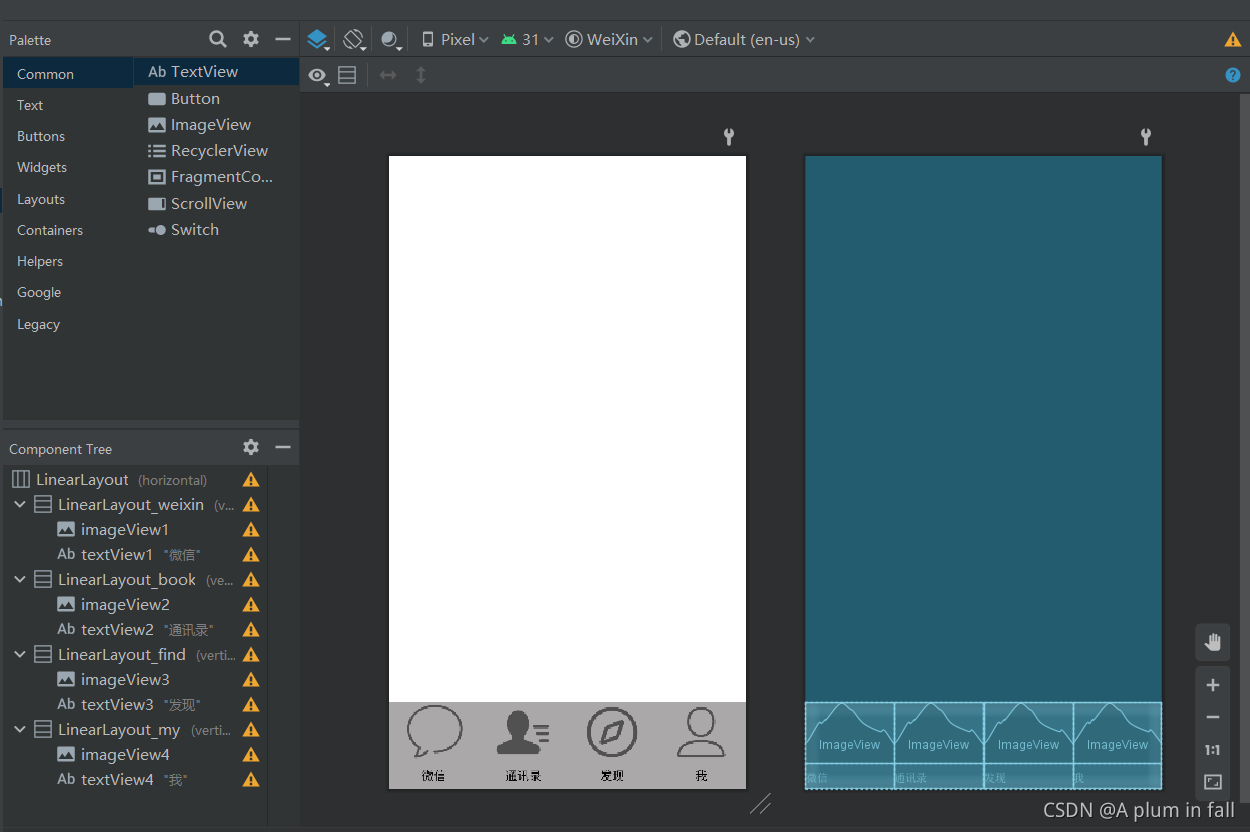
Task: Click the chat bubble icon in design preview
Action: point(434,731)
